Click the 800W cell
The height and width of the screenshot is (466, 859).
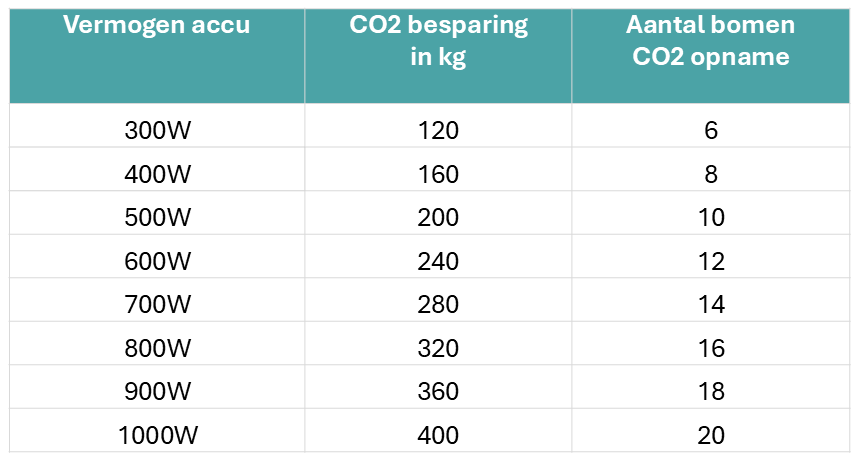[158, 348]
